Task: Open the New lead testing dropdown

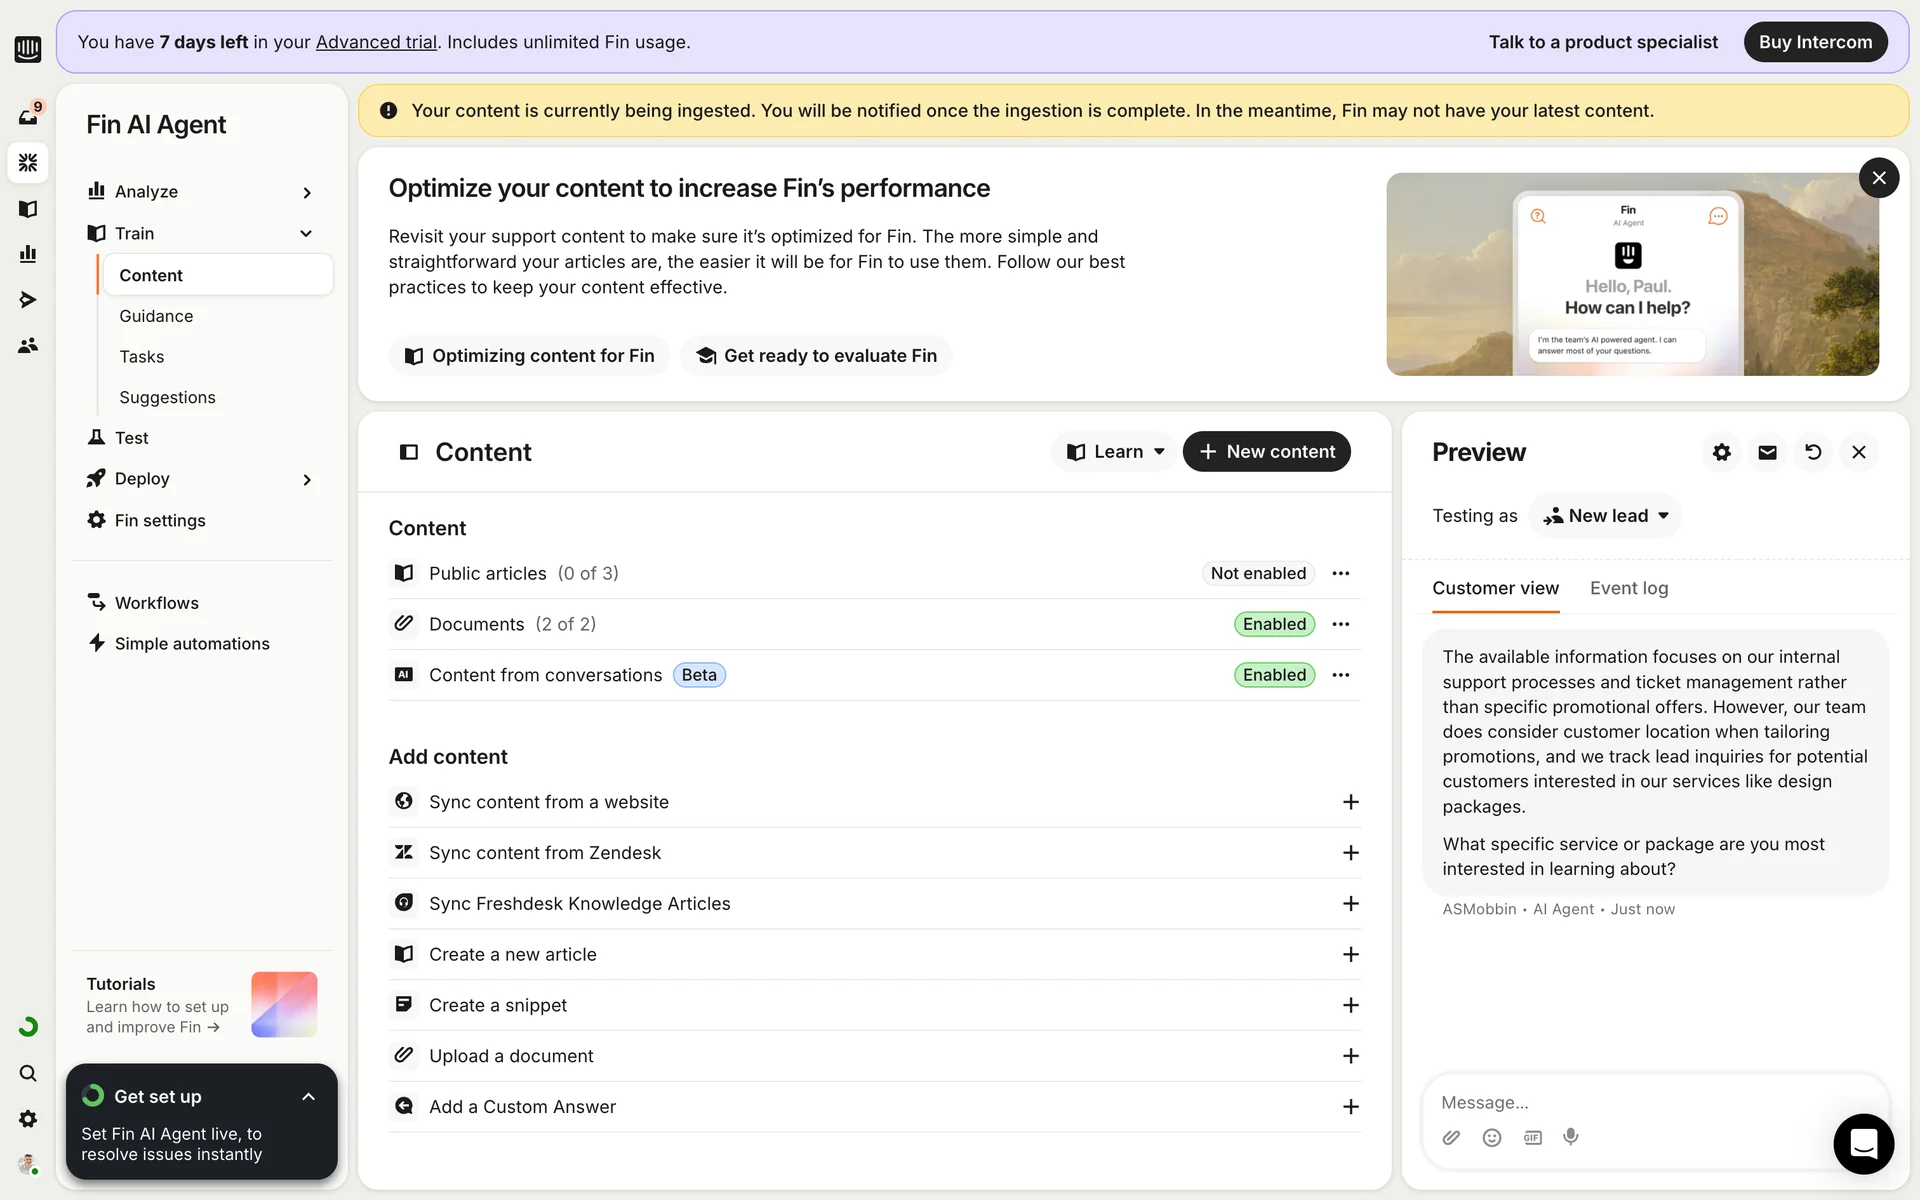Action: pyautogui.click(x=1606, y=516)
